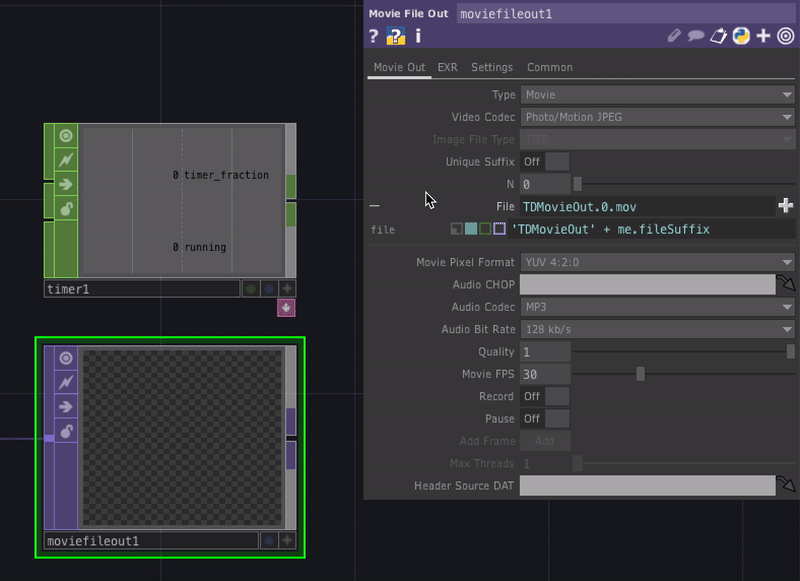The image size is (800, 581).
Task: Click the Audio CHOP arrow picker icon
Action: 786,284
